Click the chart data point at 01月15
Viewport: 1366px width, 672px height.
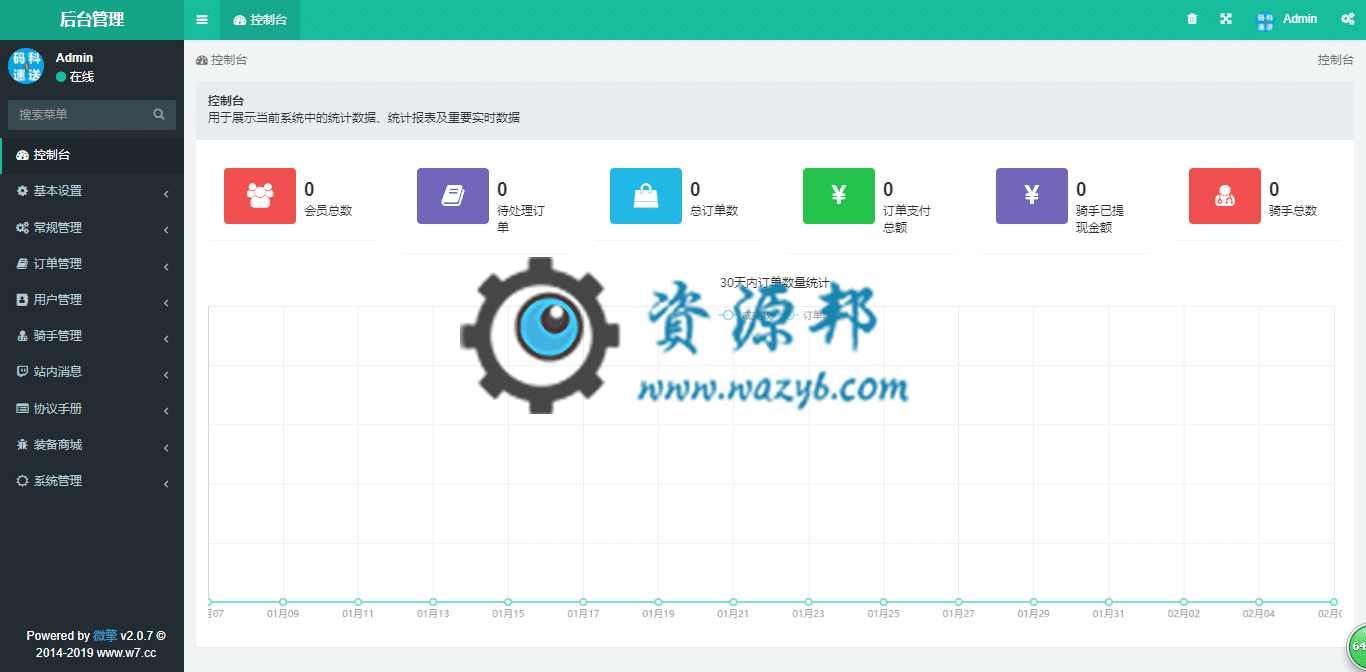508,602
